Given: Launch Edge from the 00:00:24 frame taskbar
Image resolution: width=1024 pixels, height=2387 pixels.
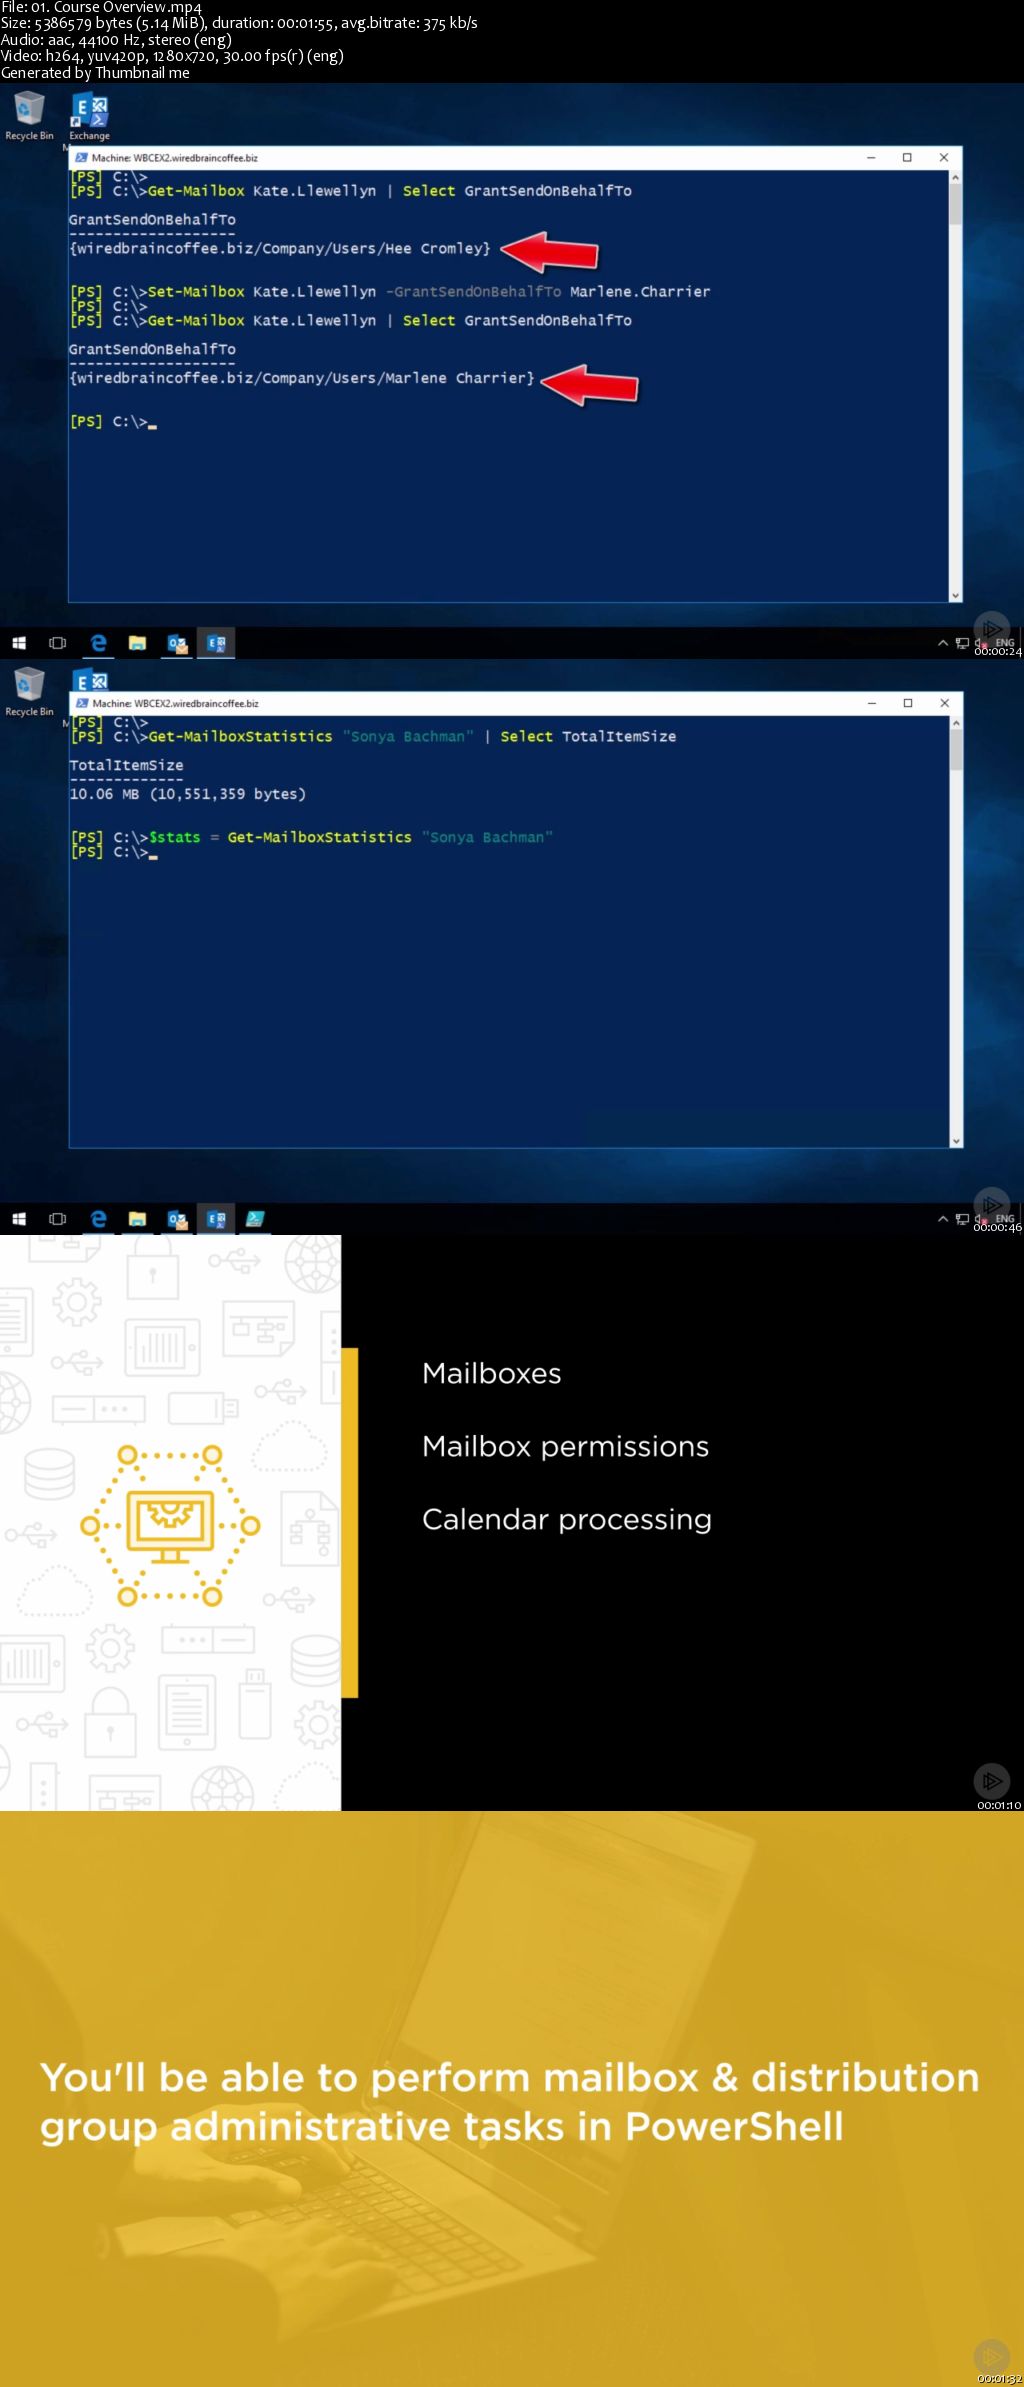Looking at the screenshot, I should point(98,643).
